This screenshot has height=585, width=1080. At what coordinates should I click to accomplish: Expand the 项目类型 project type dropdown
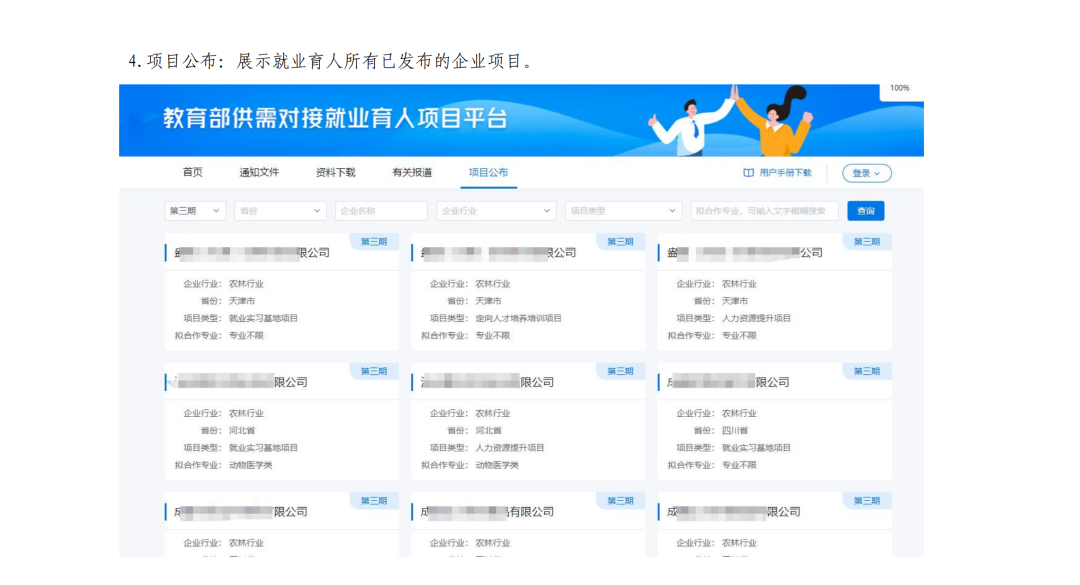tap(623, 211)
